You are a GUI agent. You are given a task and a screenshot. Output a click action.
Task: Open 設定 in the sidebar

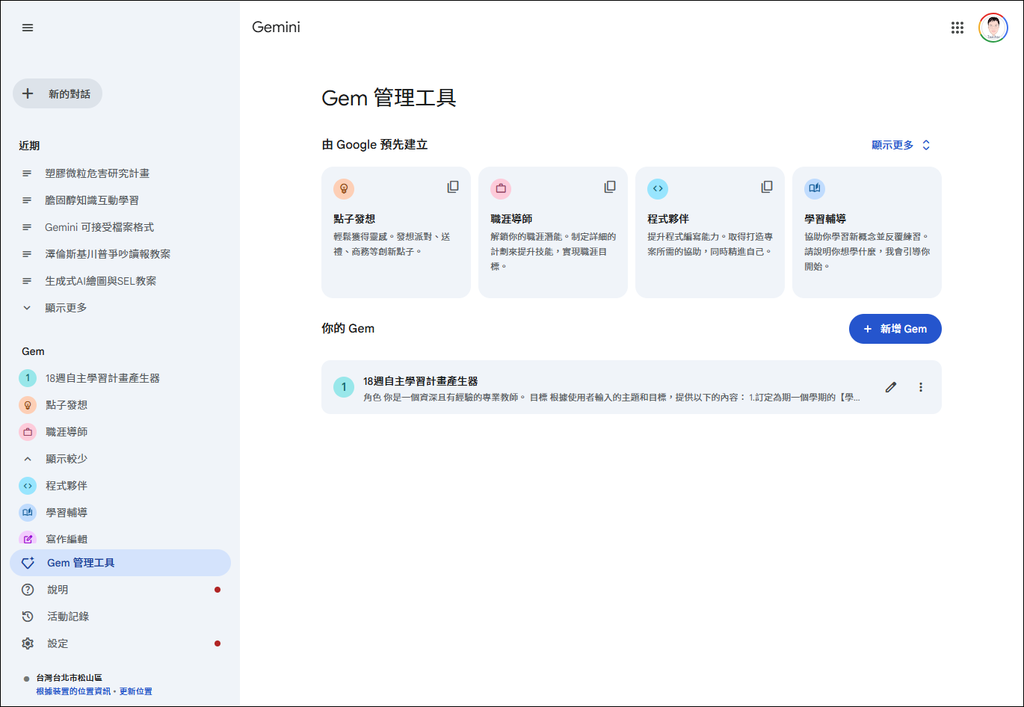point(120,644)
